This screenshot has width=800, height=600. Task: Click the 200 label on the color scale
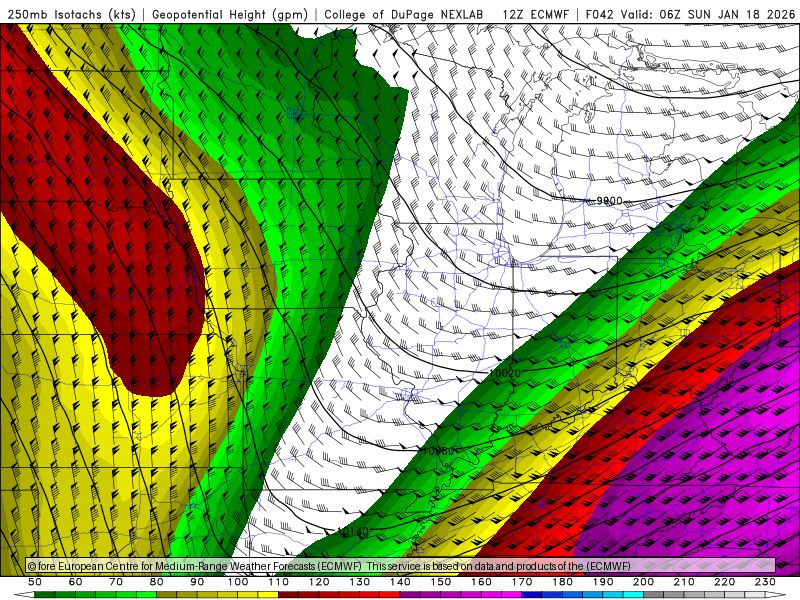tap(643, 582)
